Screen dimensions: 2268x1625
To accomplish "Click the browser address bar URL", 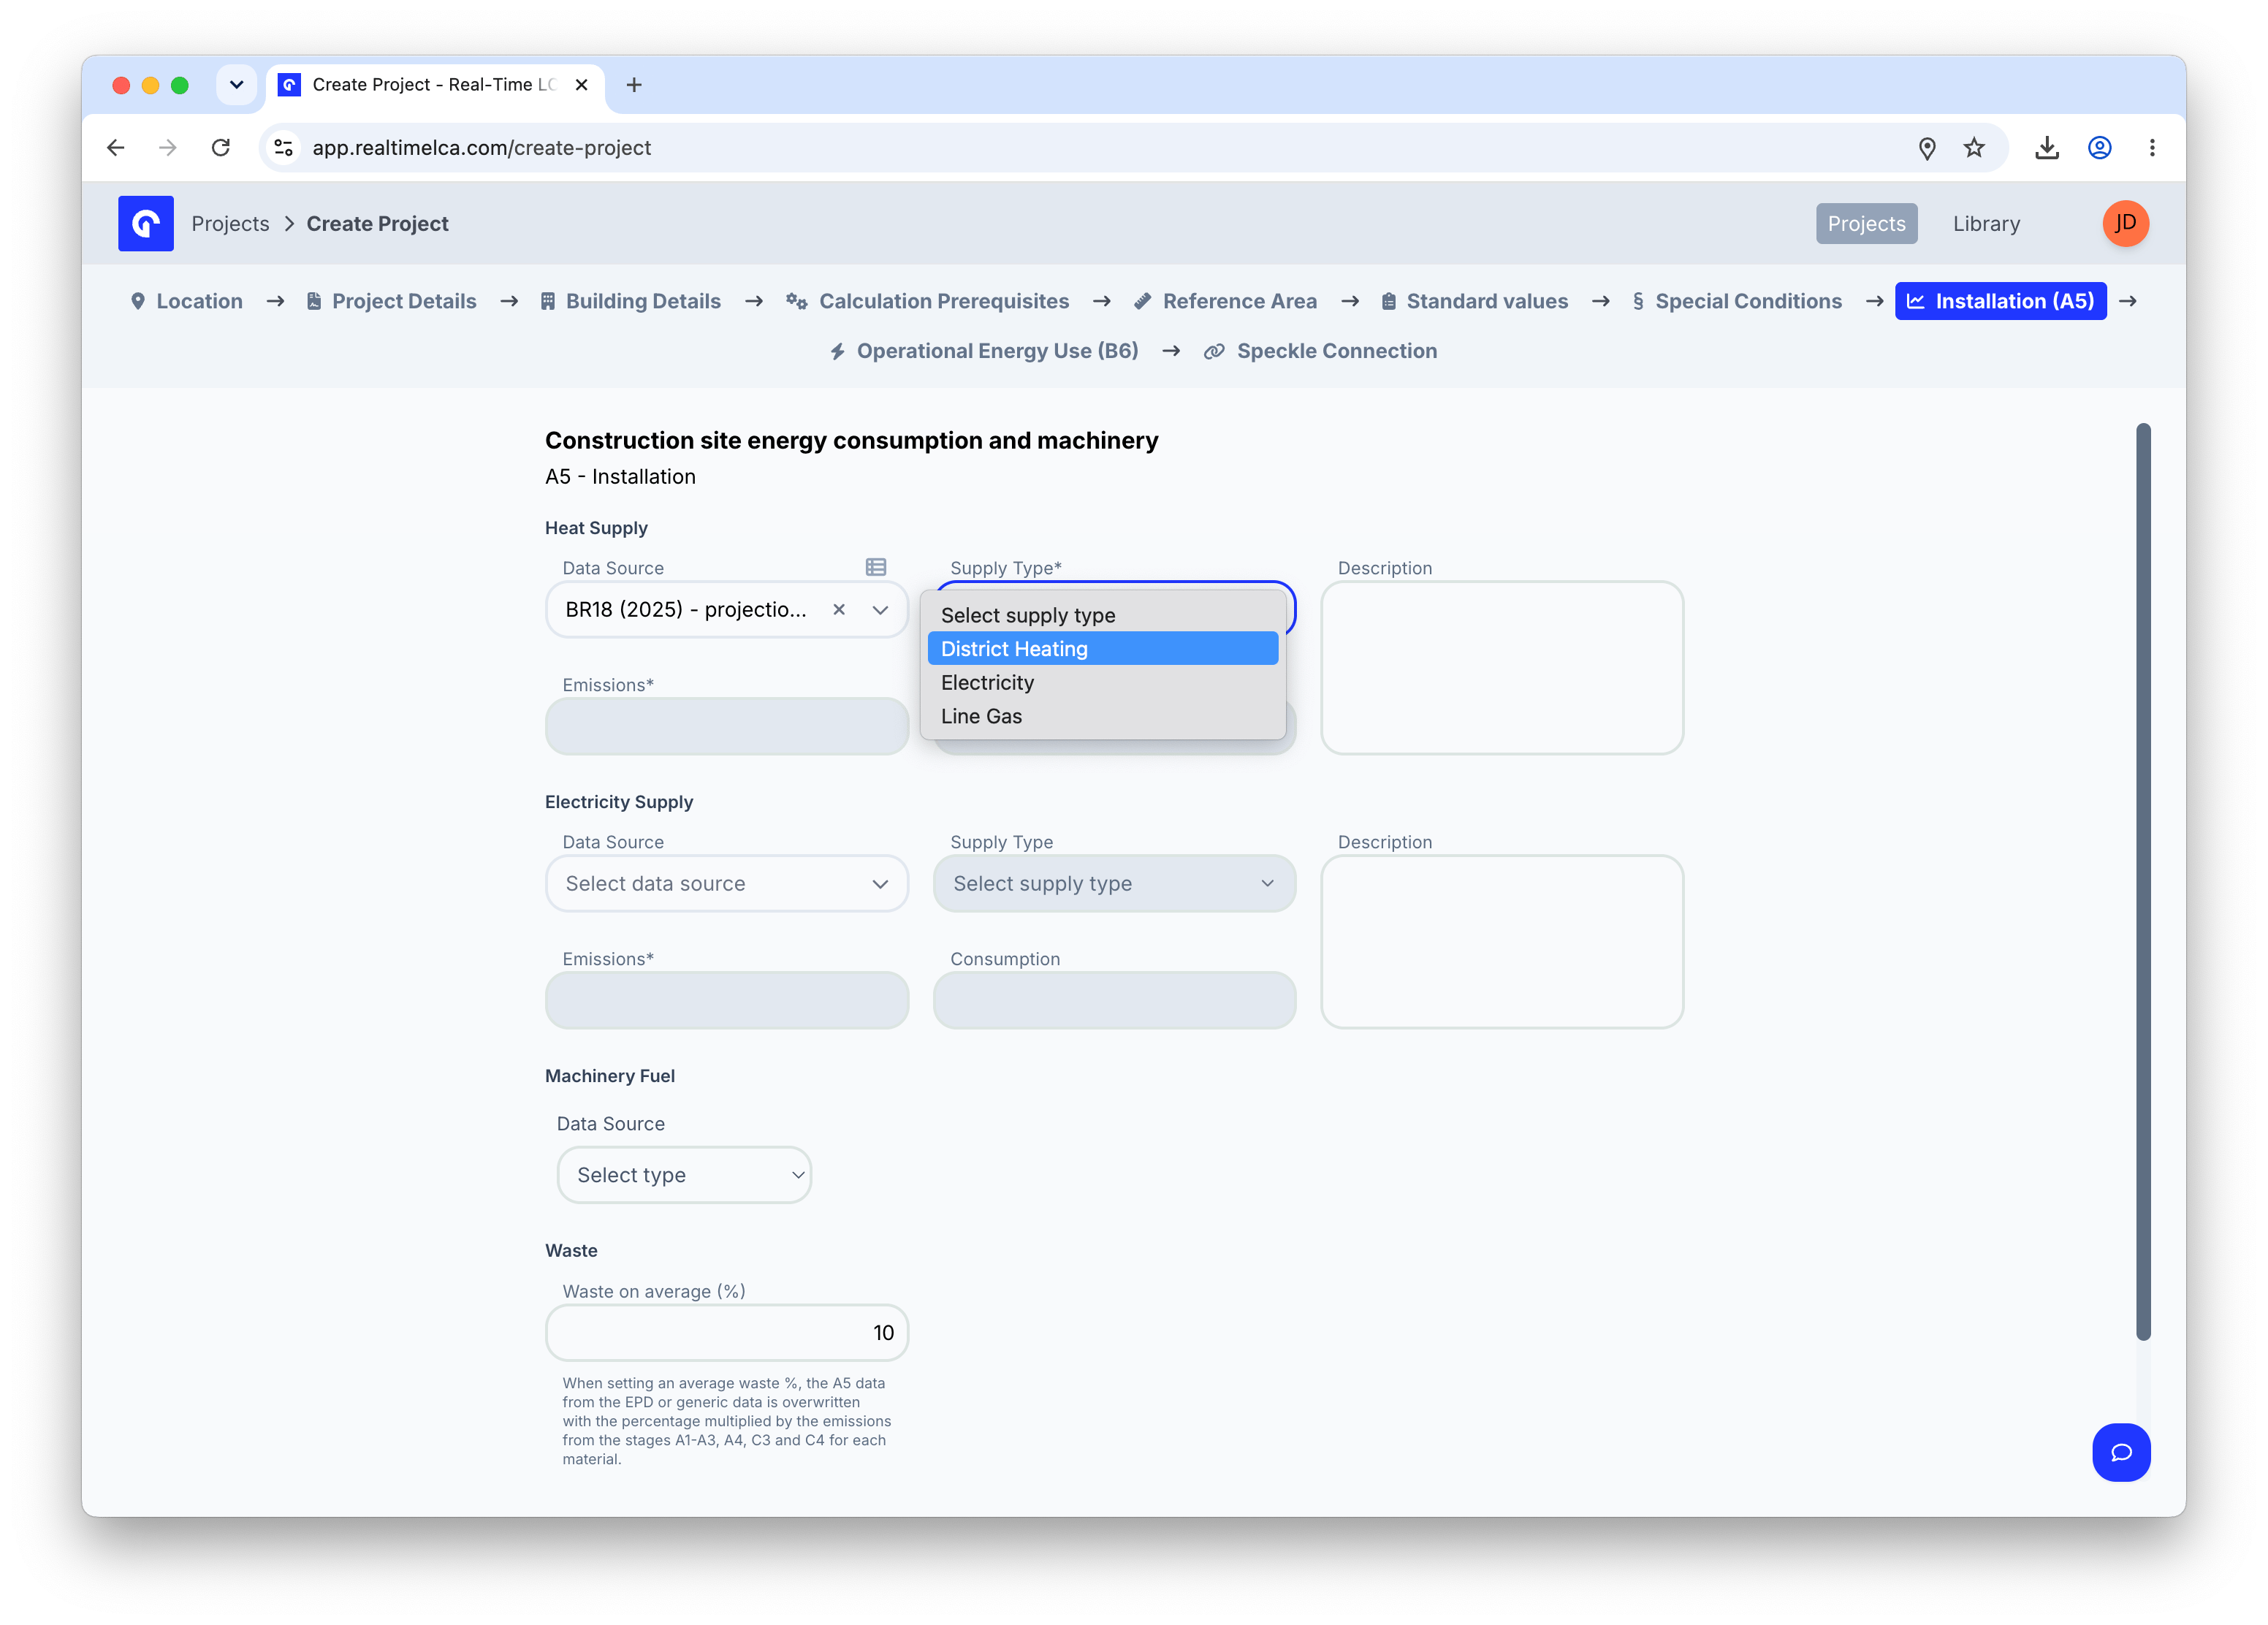I will 481,148.
